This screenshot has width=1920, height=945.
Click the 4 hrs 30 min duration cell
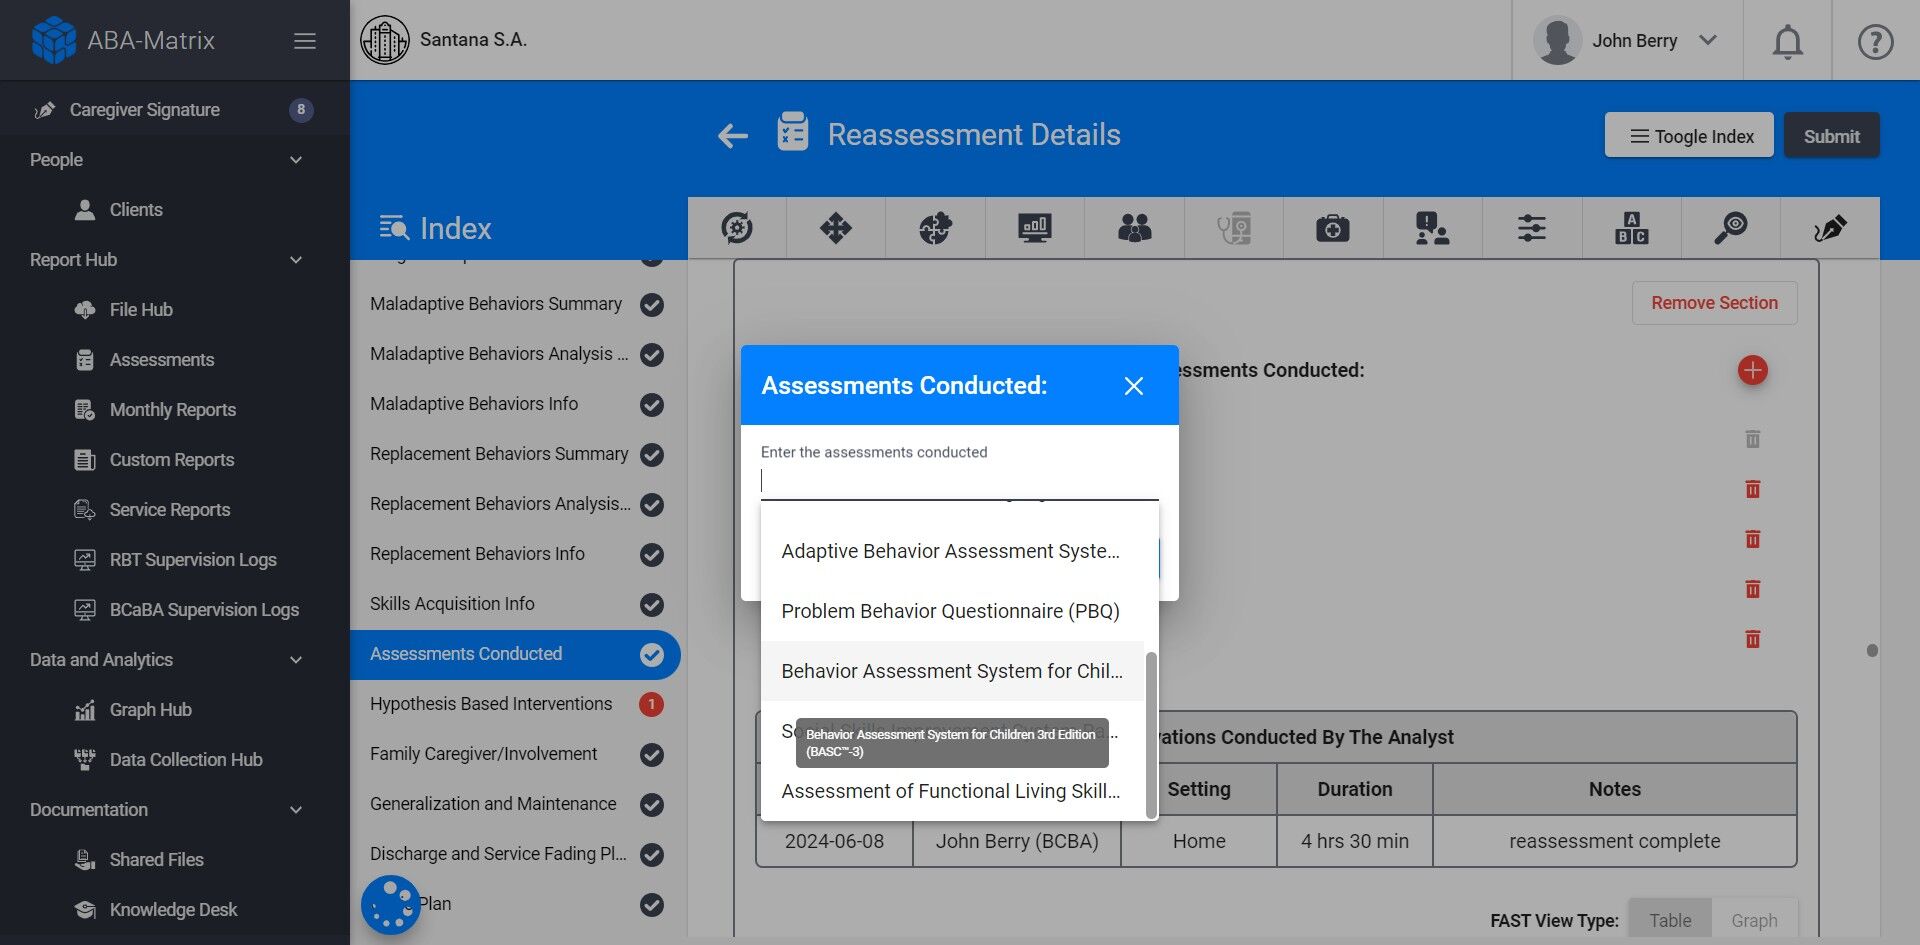click(x=1354, y=841)
